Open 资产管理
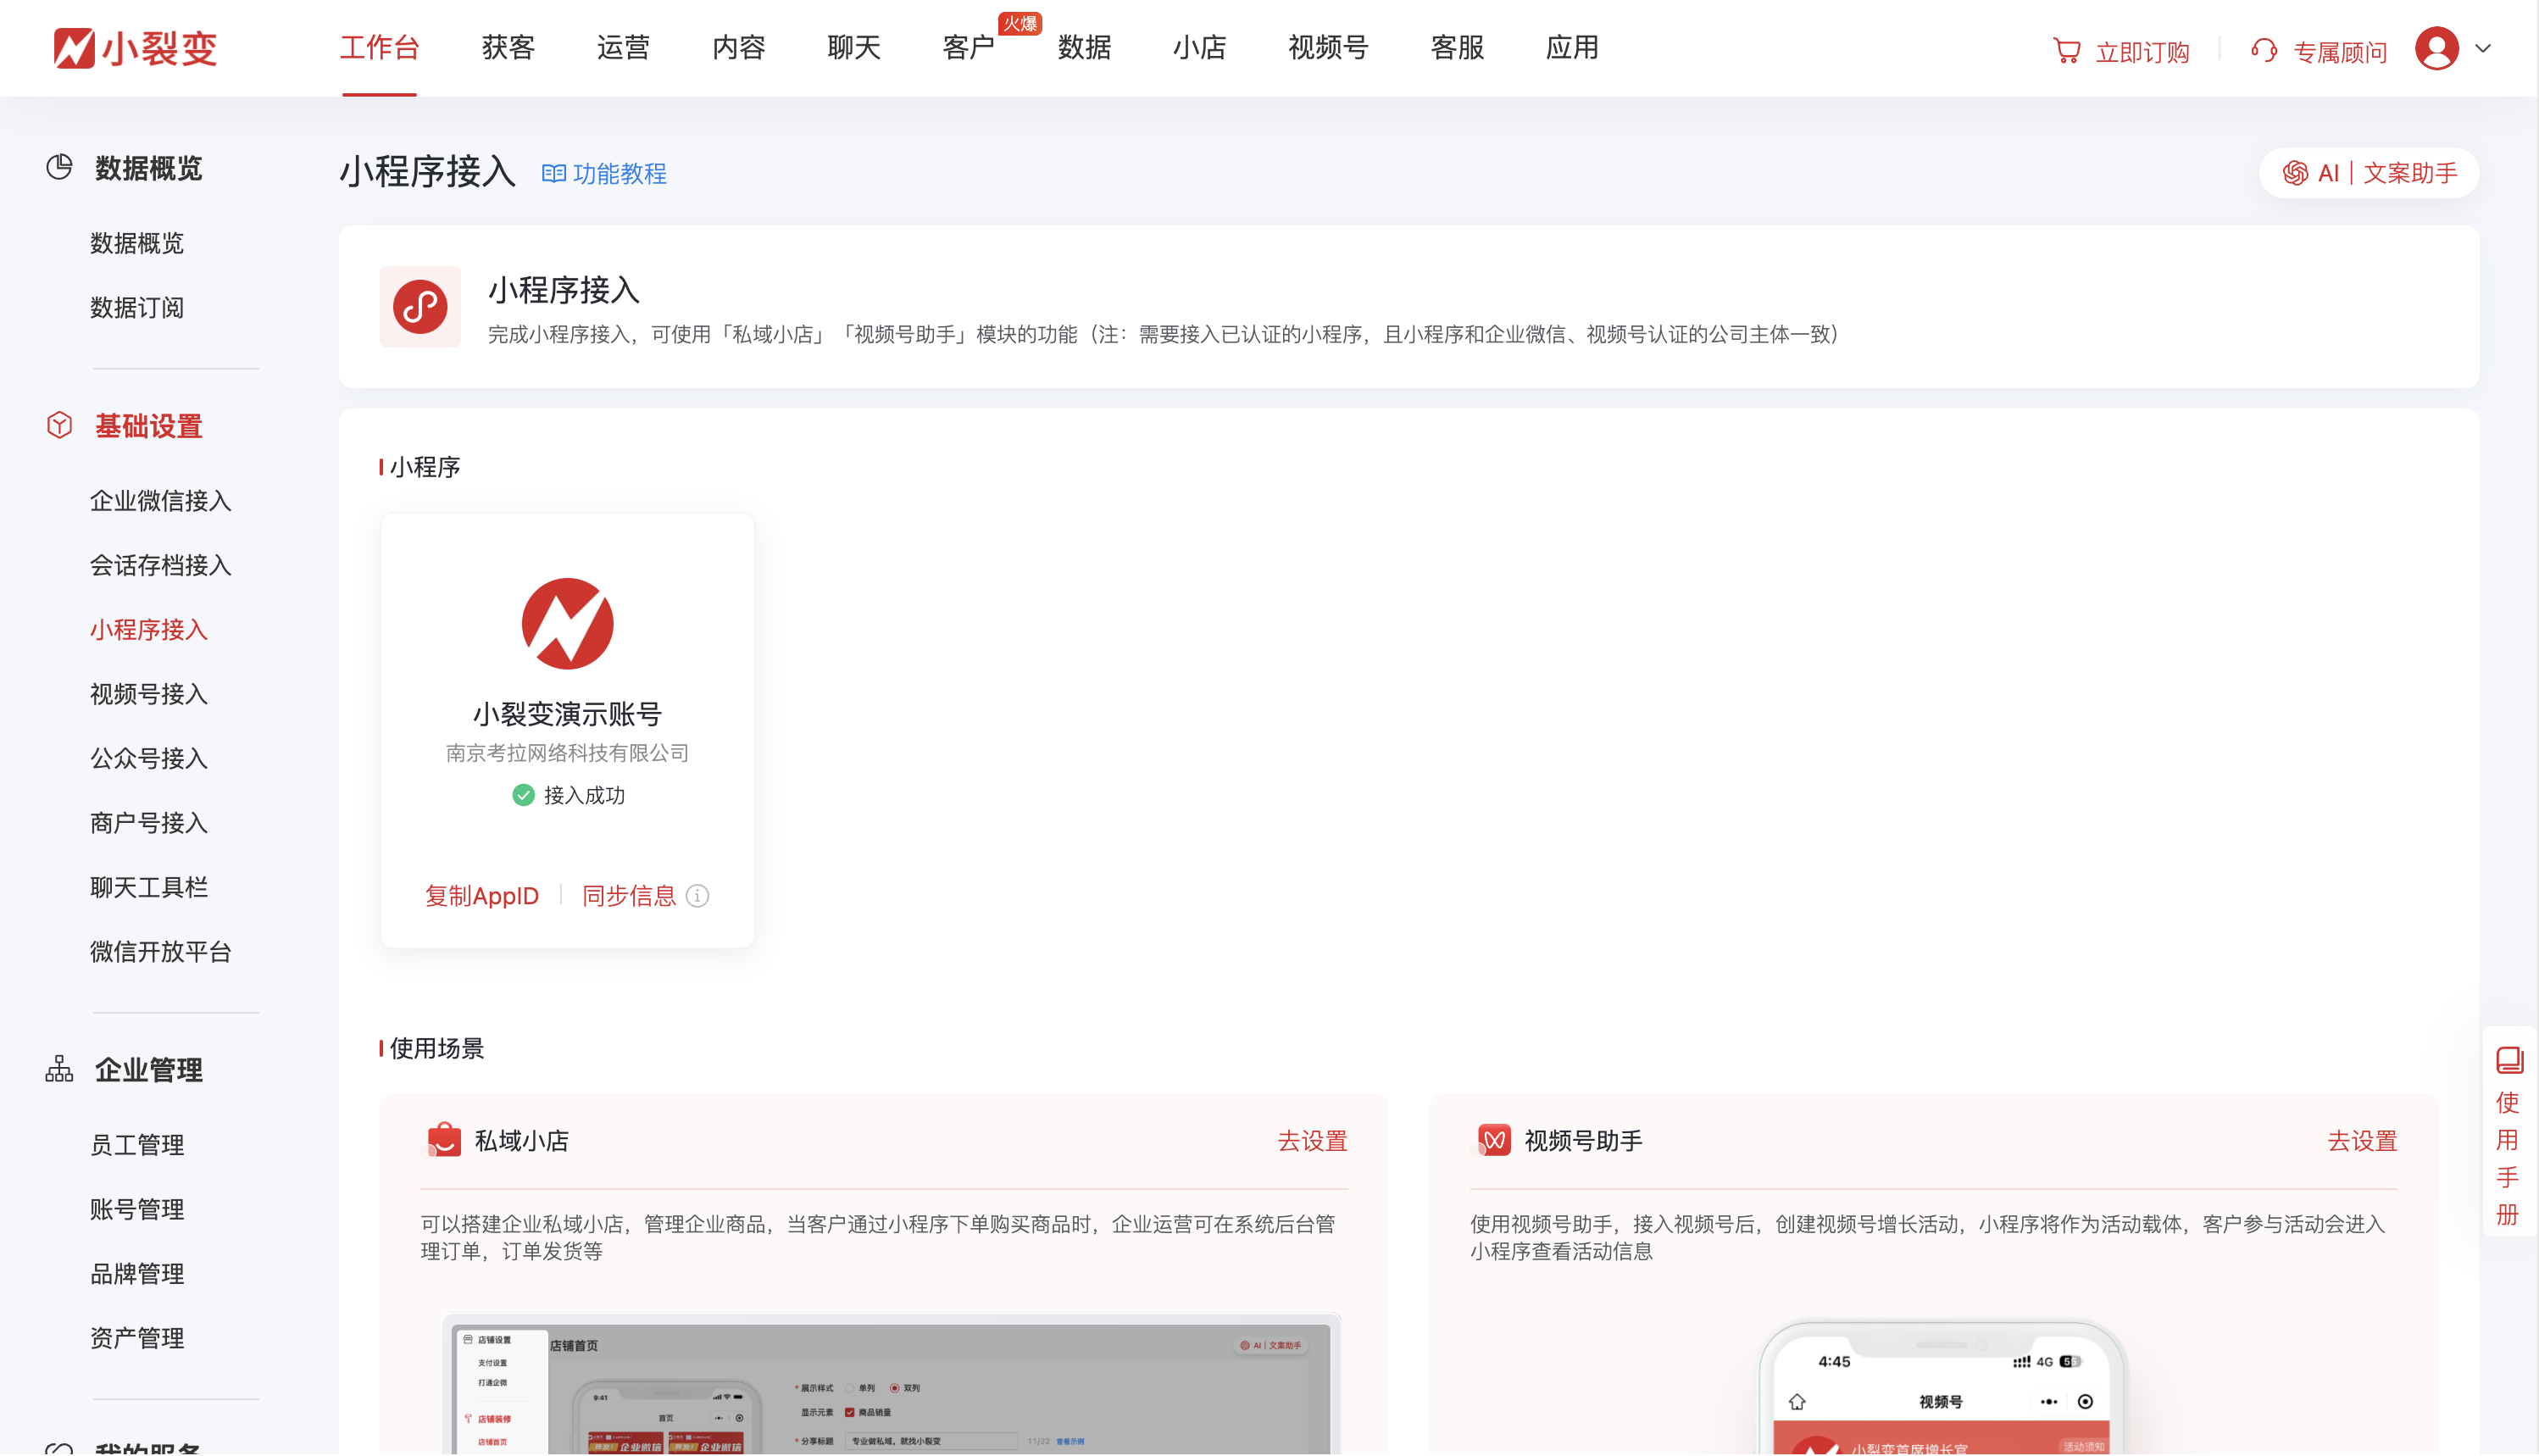 (137, 1339)
